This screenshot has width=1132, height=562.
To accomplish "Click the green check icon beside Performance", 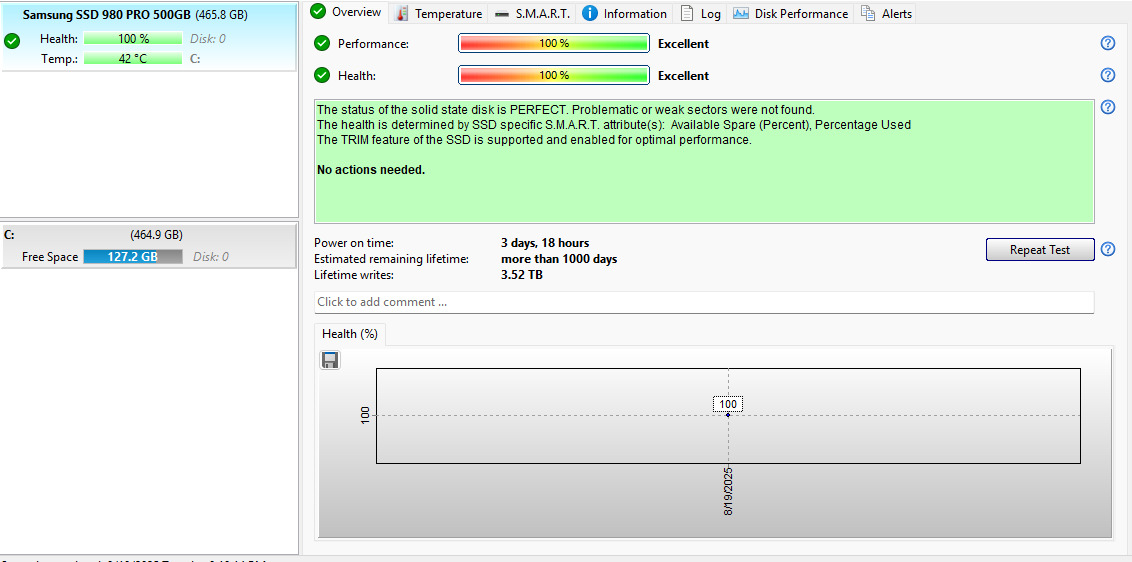I will point(322,43).
